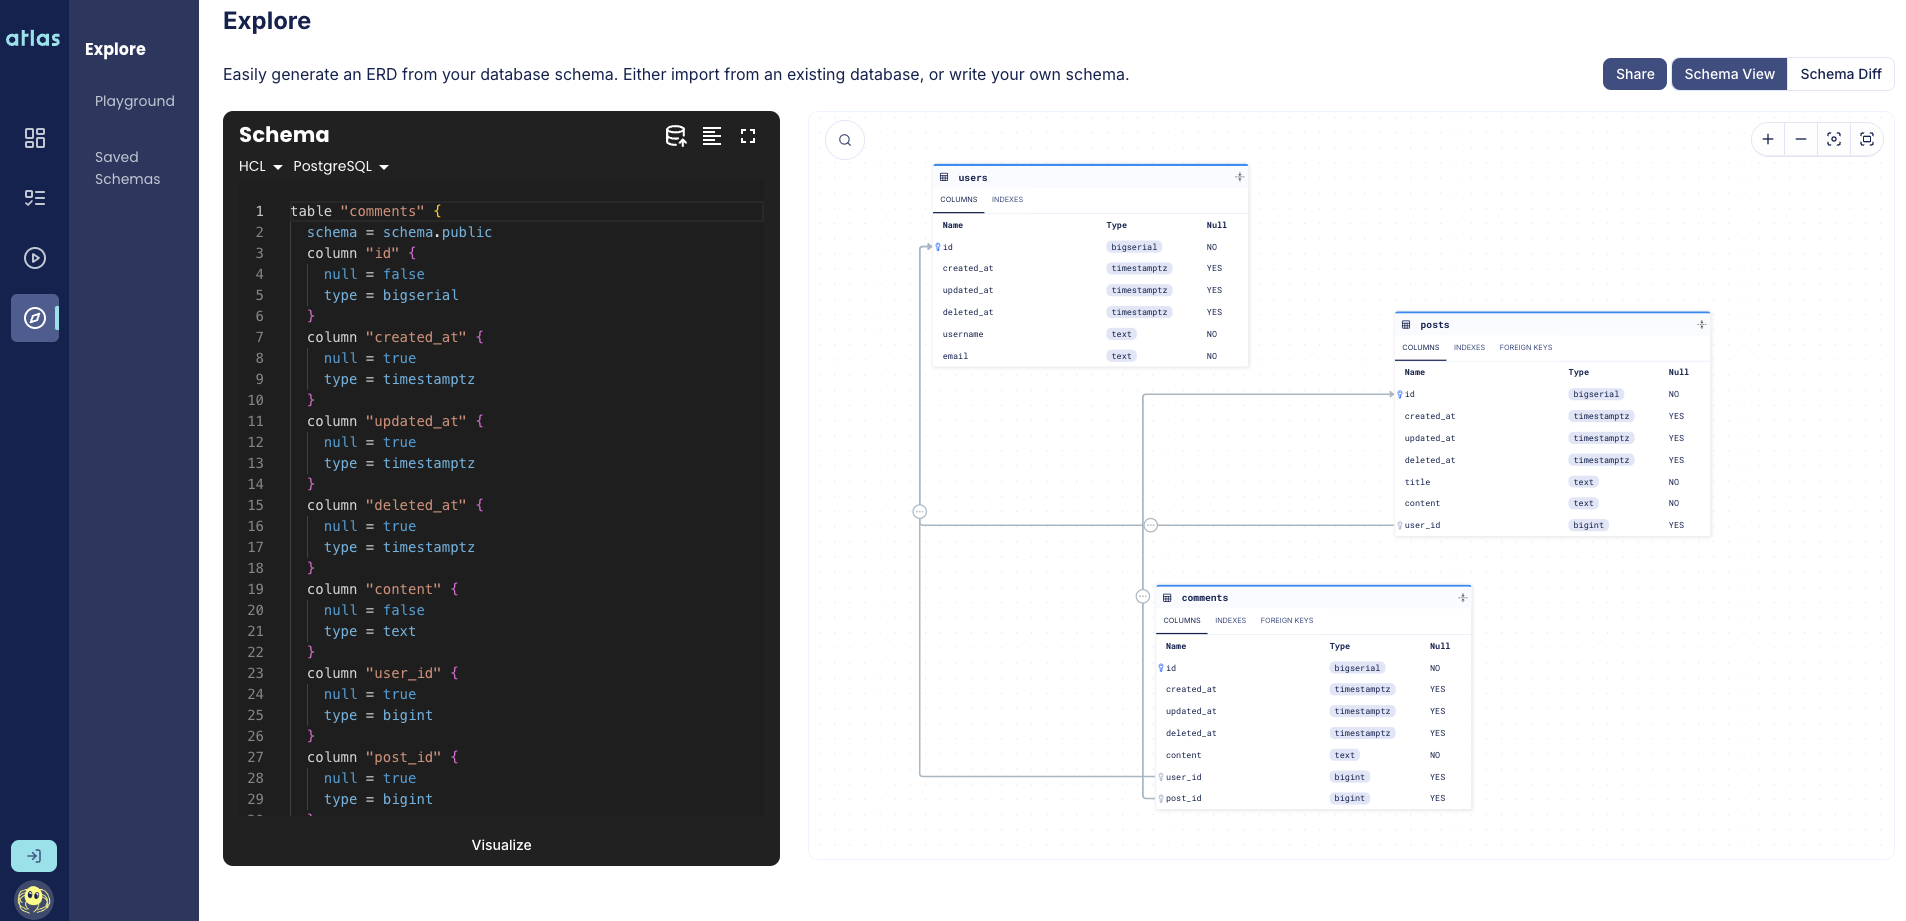Select COLUMNS tab on comments table
The height and width of the screenshot is (921, 1906).
click(1181, 620)
